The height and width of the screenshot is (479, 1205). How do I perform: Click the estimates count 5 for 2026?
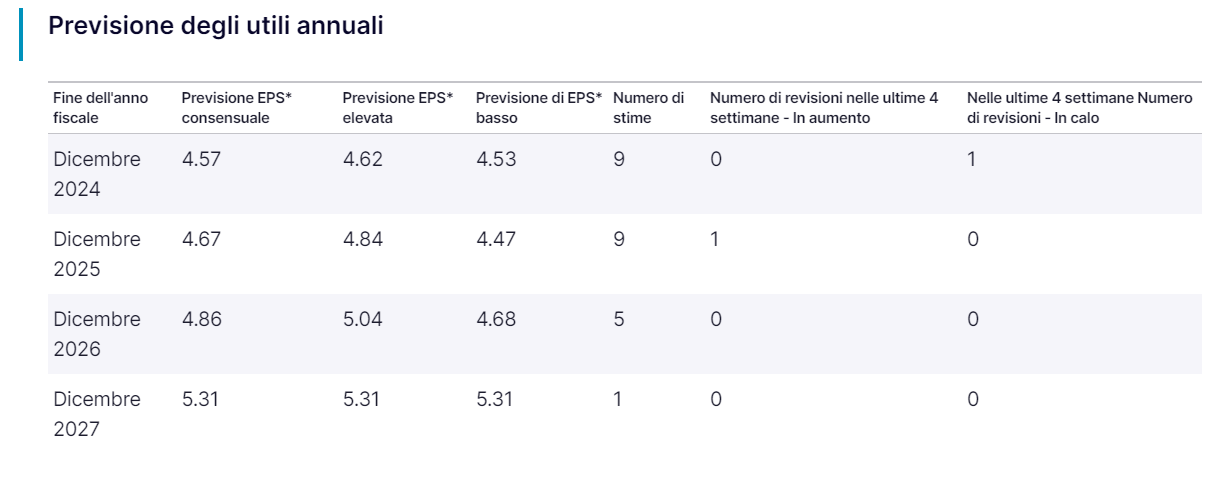click(619, 319)
